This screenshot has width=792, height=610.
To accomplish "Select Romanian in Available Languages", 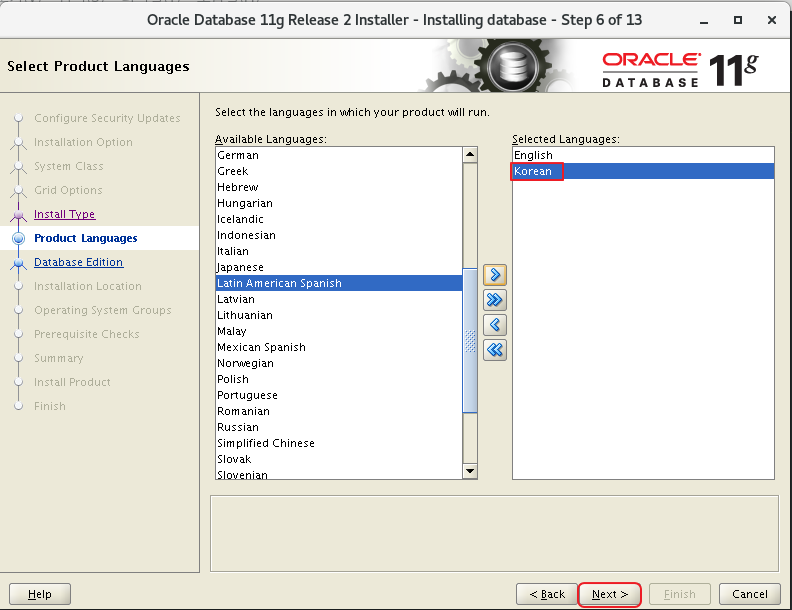I will pyautogui.click(x=338, y=411).
